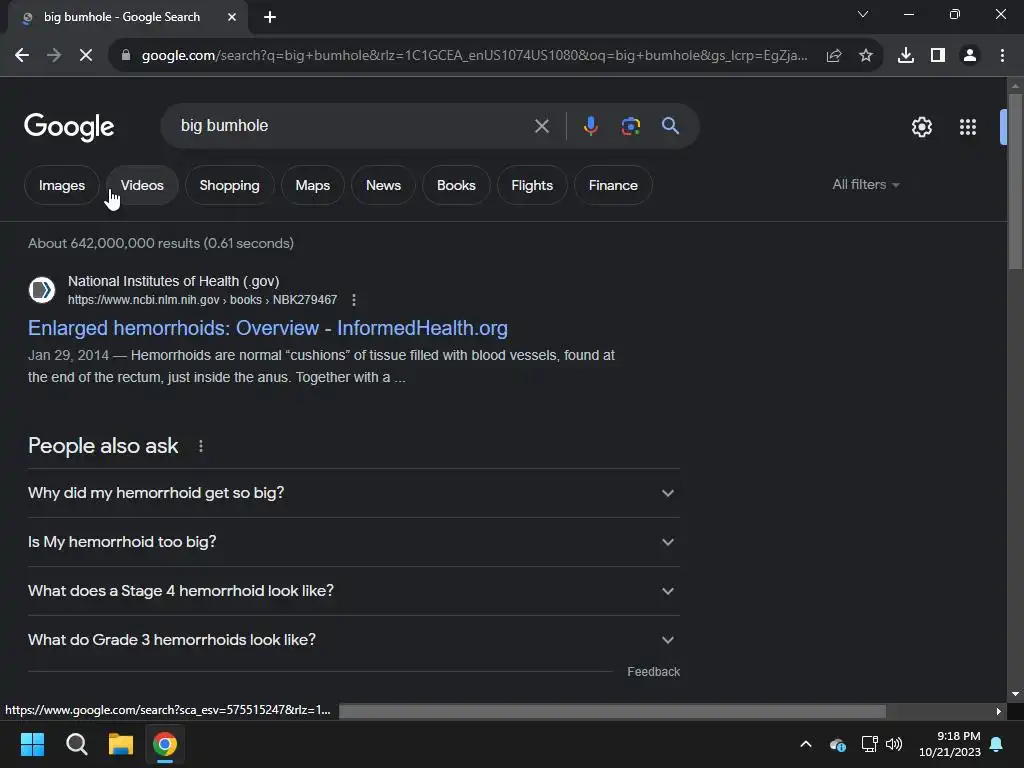The image size is (1024, 768).
Task: Clear the search box with the X
Action: click(541, 126)
